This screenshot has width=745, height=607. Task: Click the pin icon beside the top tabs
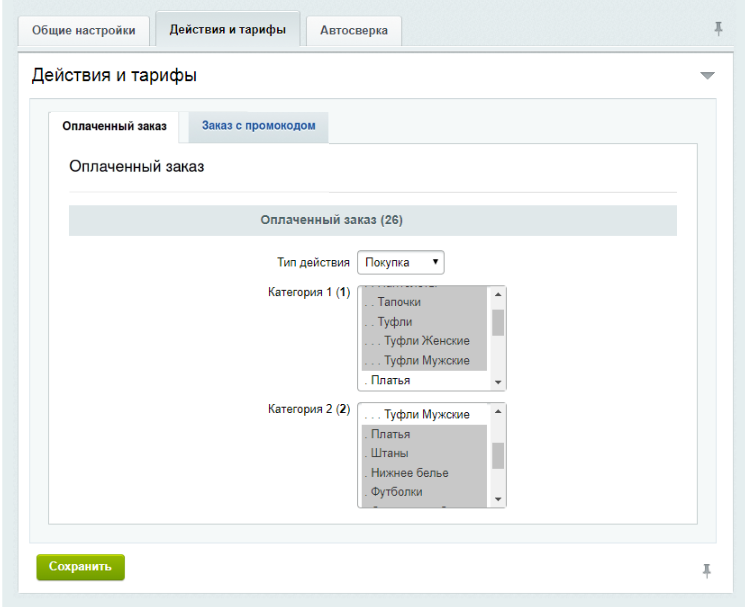point(718,29)
